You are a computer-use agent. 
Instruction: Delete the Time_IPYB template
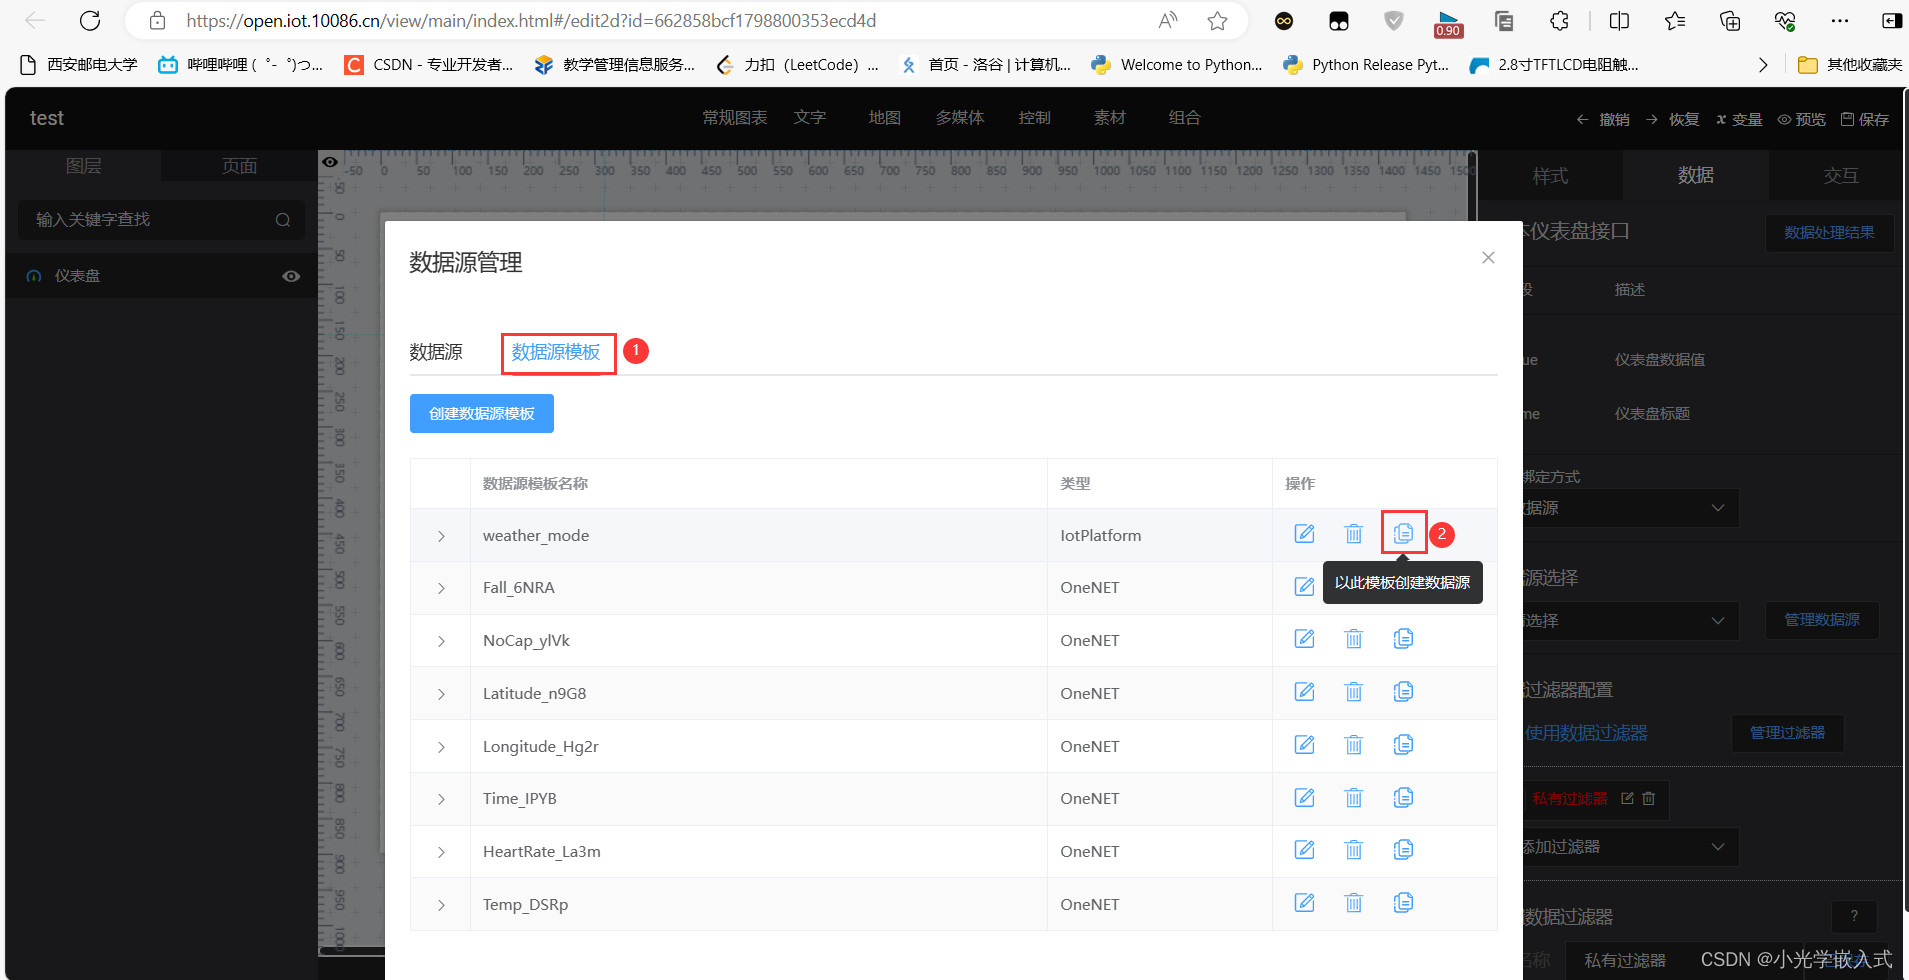click(1353, 798)
